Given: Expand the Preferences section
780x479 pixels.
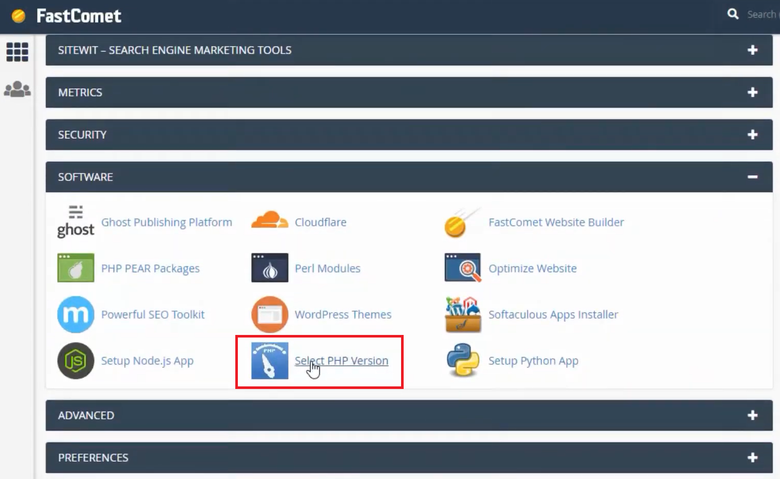Looking at the screenshot, I should [752, 457].
